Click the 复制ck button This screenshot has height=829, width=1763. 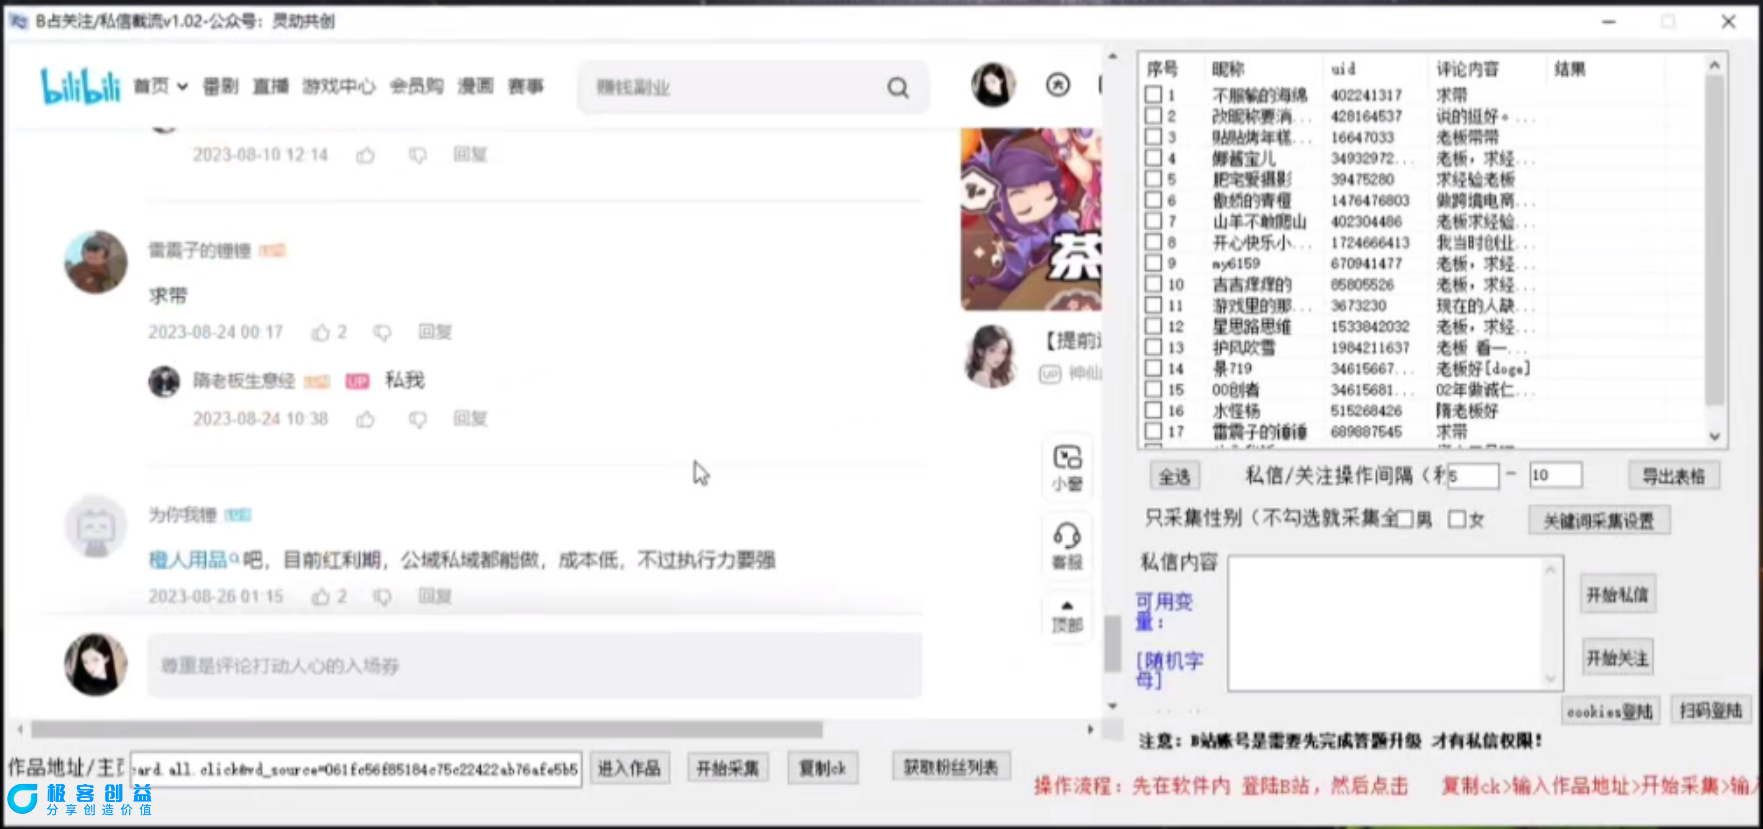tap(822, 768)
